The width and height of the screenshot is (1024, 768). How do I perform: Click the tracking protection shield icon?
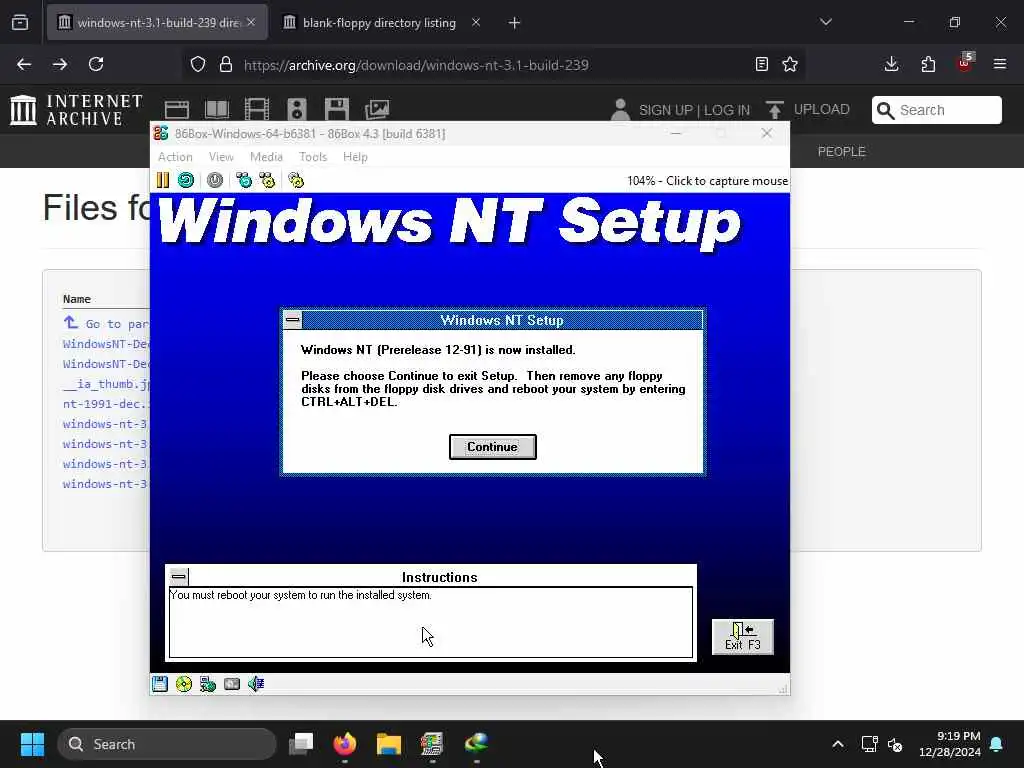[198, 64]
